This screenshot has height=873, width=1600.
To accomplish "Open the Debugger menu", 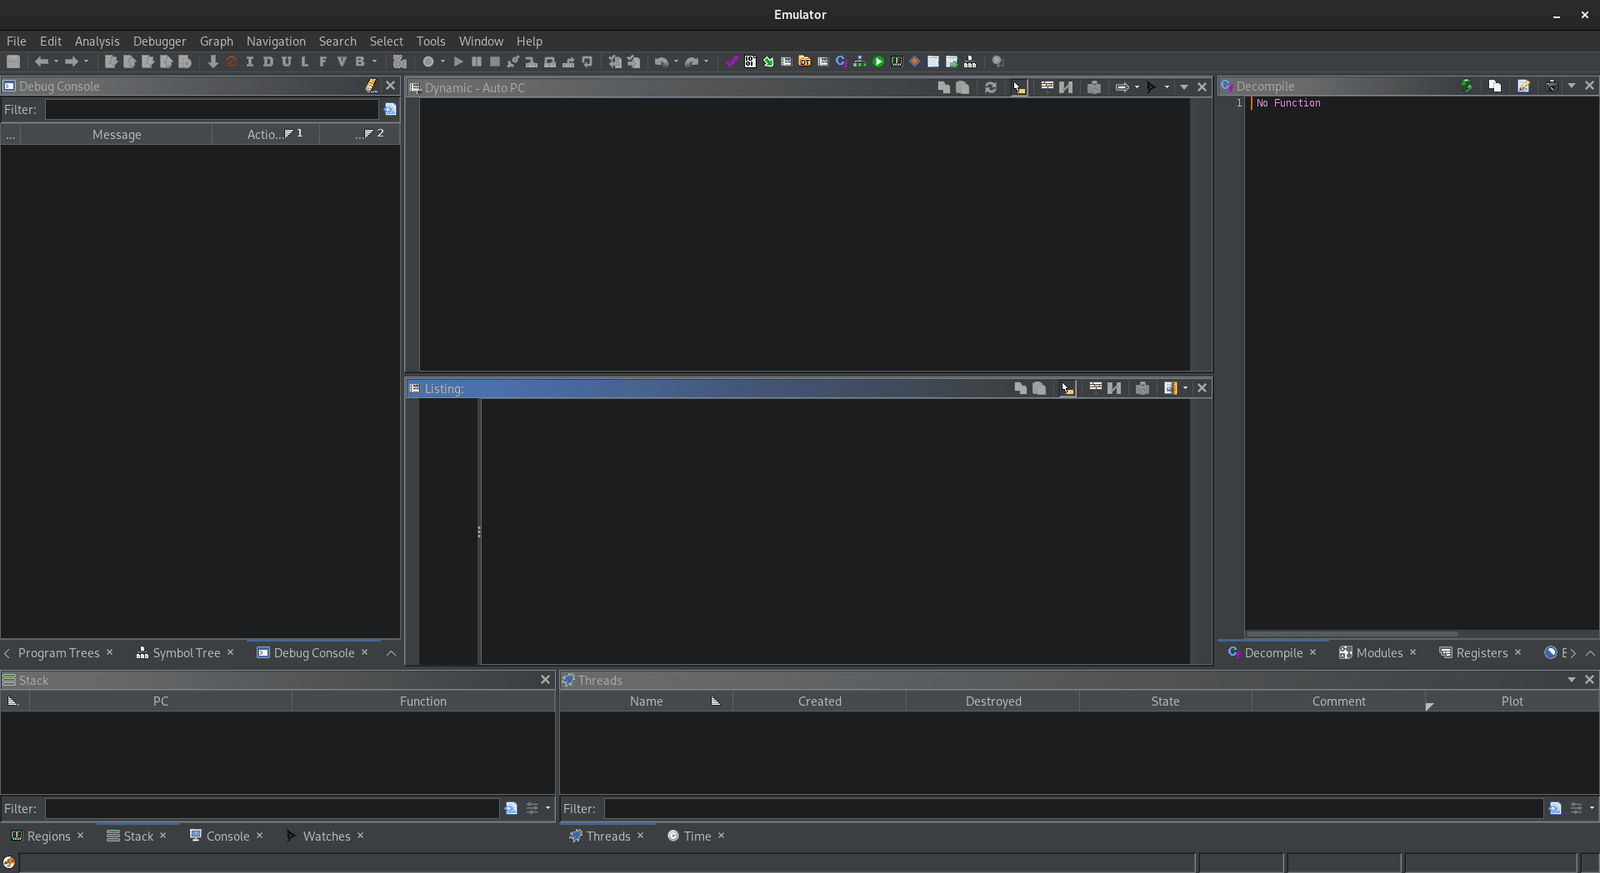I will (159, 41).
